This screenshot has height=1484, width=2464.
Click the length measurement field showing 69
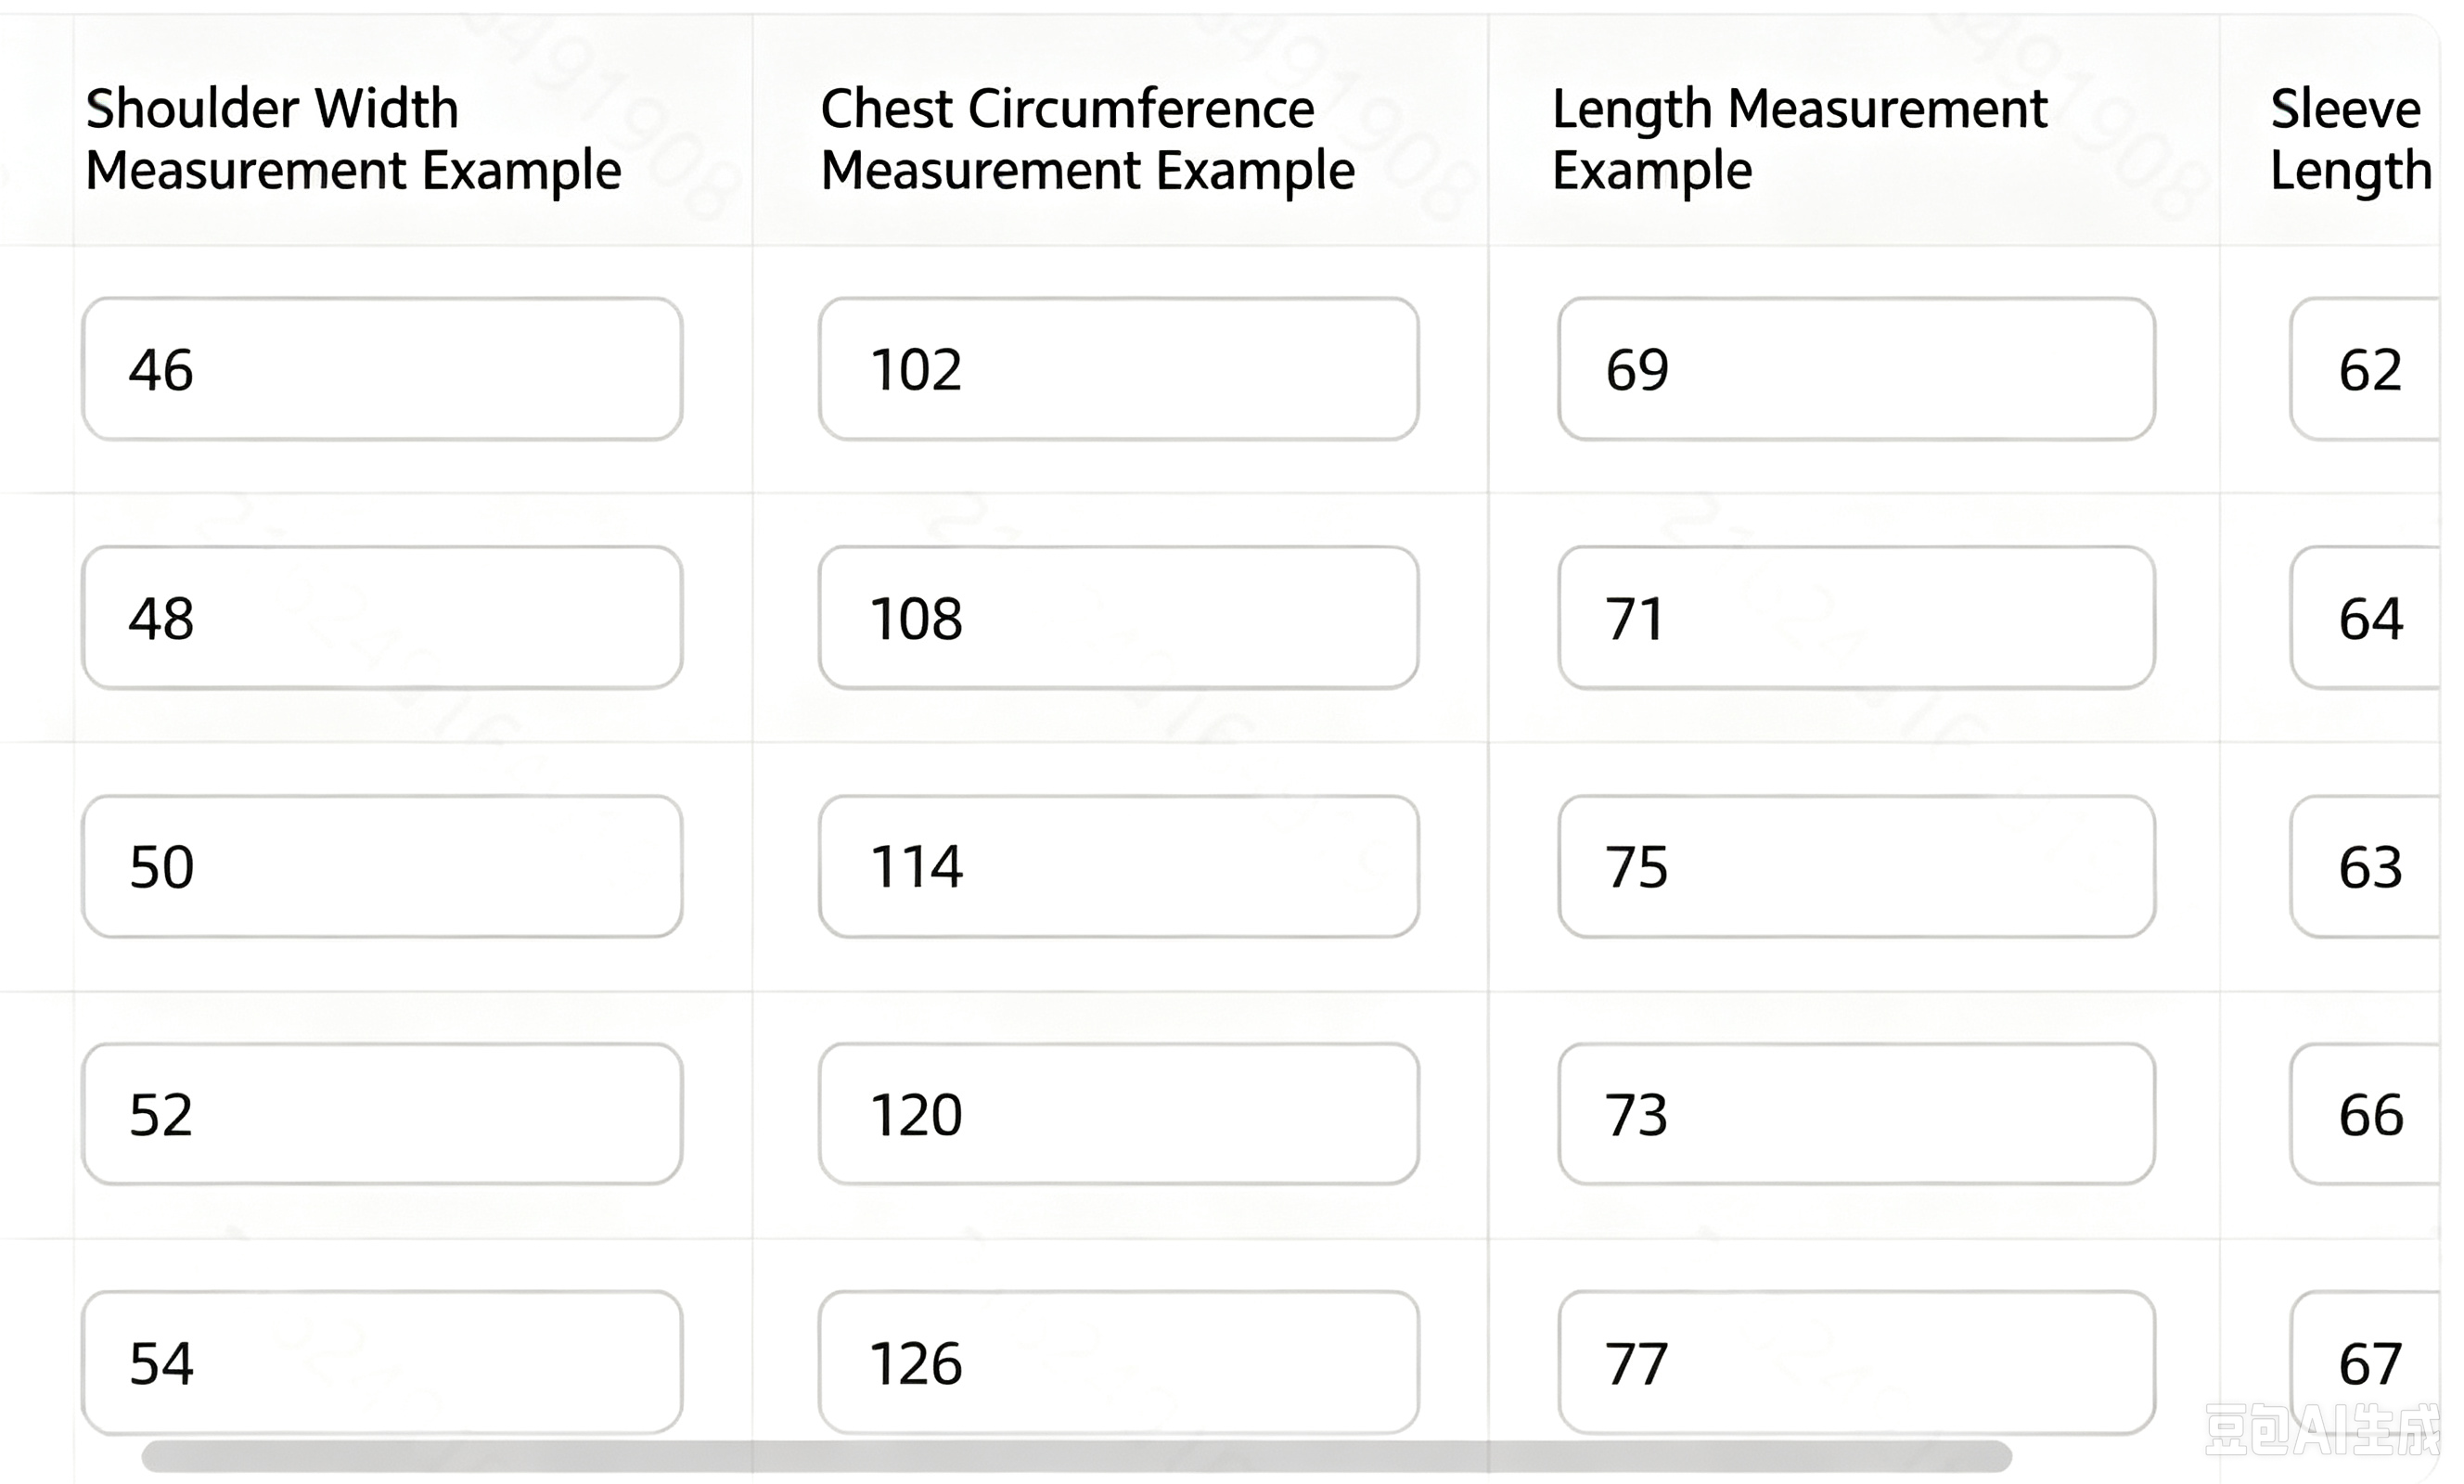pyautogui.click(x=1856, y=369)
